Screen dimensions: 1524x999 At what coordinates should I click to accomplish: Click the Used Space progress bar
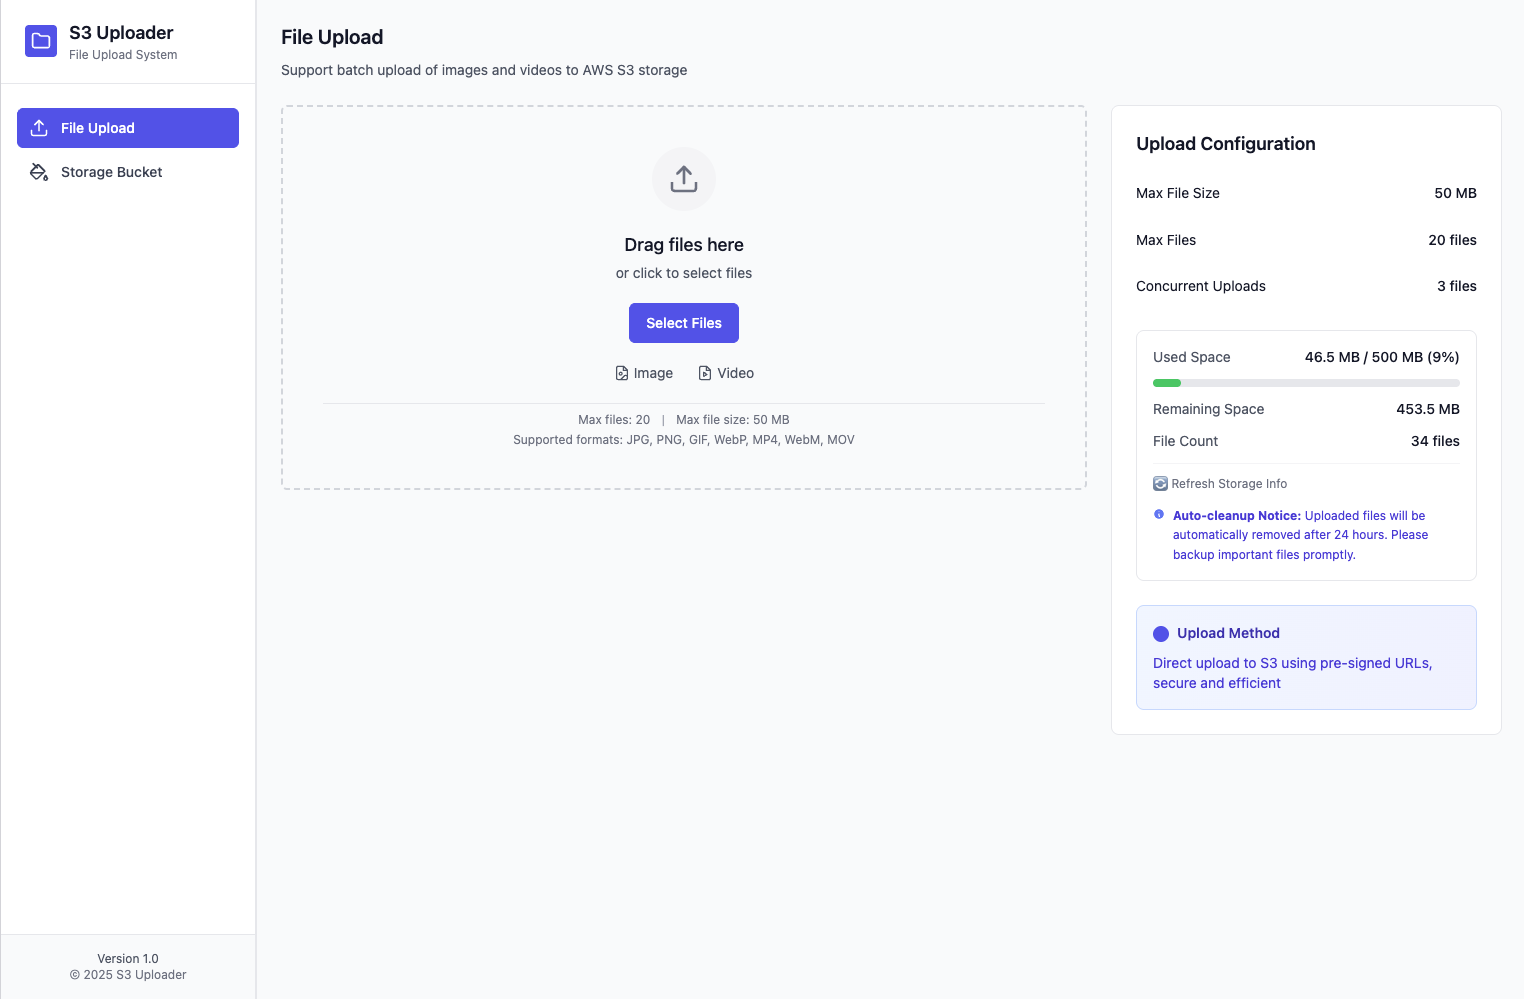coord(1306,382)
